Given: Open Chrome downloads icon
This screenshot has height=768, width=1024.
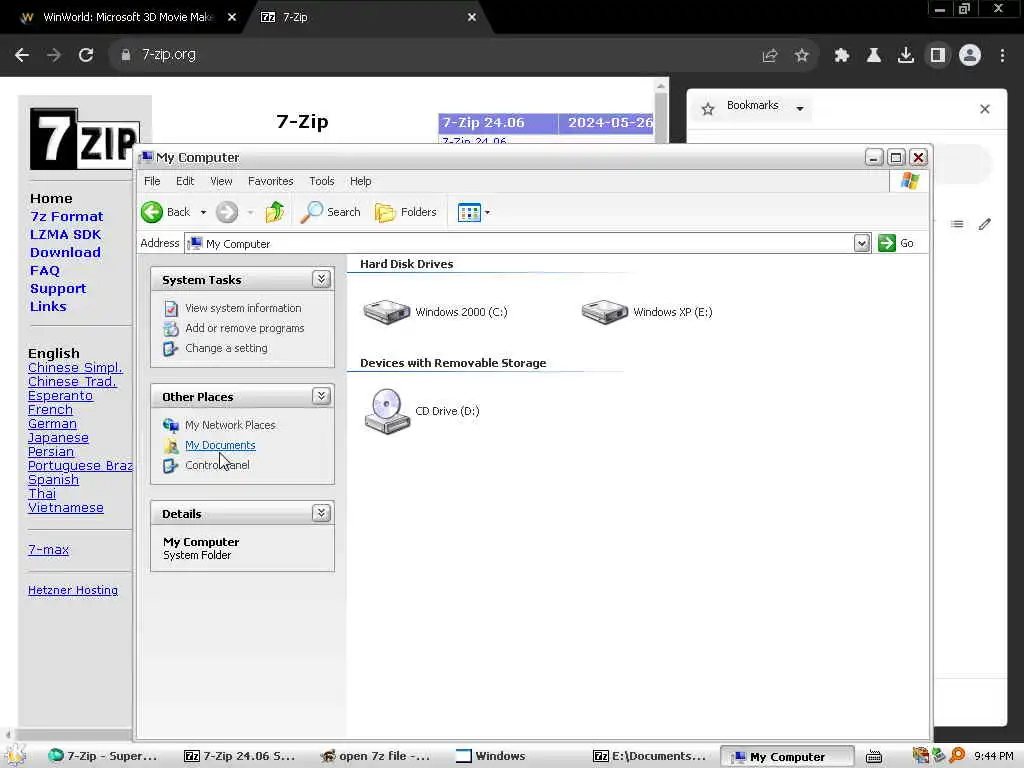Looking at the screenshot, I should (x=906, y=56).
